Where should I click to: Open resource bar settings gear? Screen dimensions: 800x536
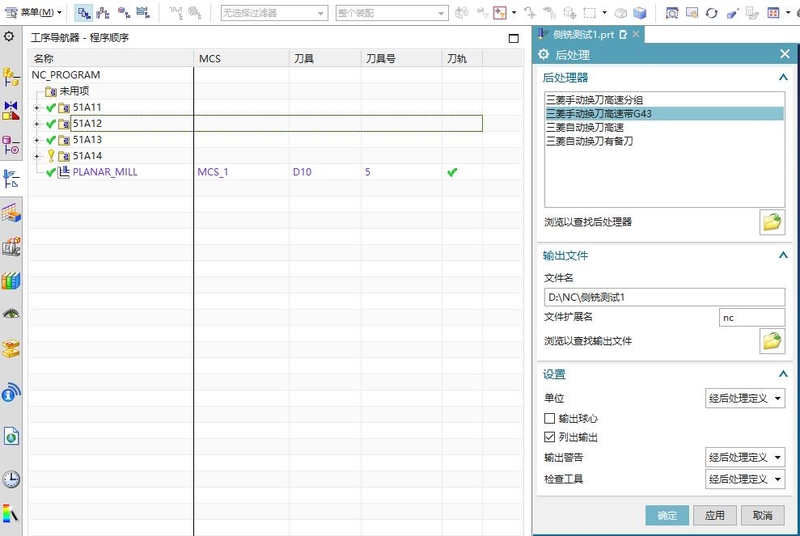(x=9, y=36)
